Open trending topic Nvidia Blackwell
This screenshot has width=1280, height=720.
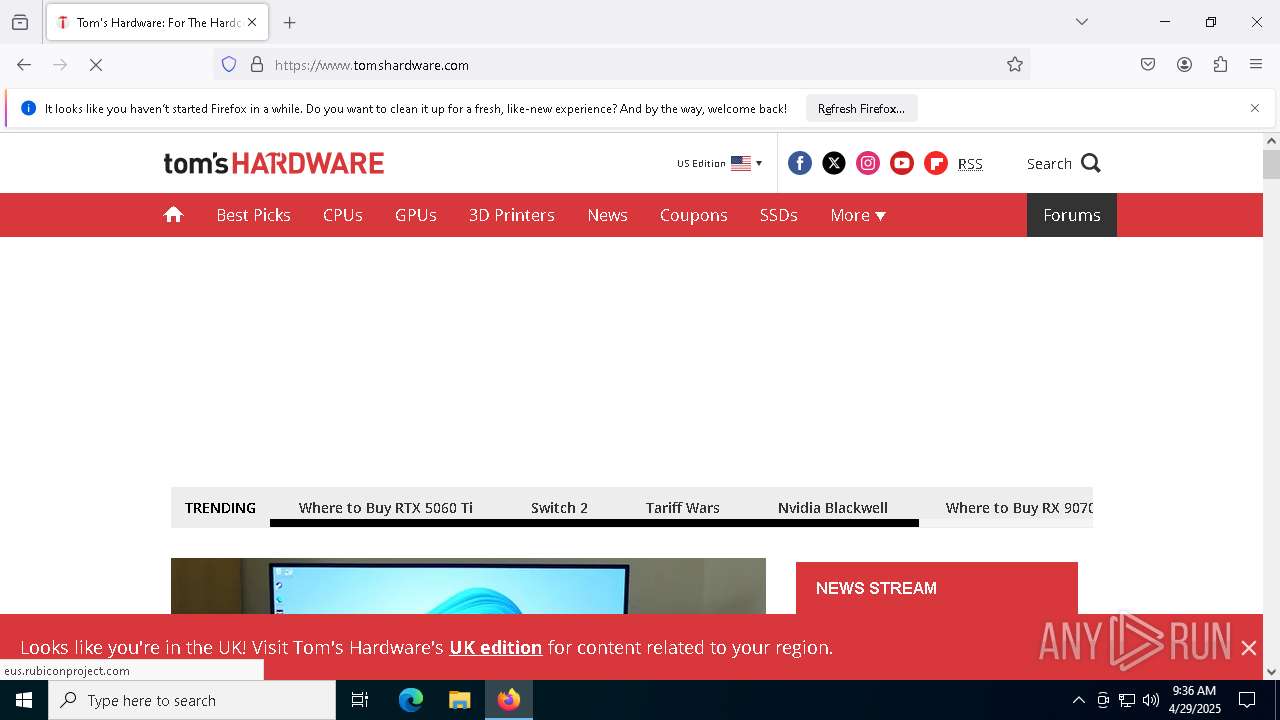point(833,508)
